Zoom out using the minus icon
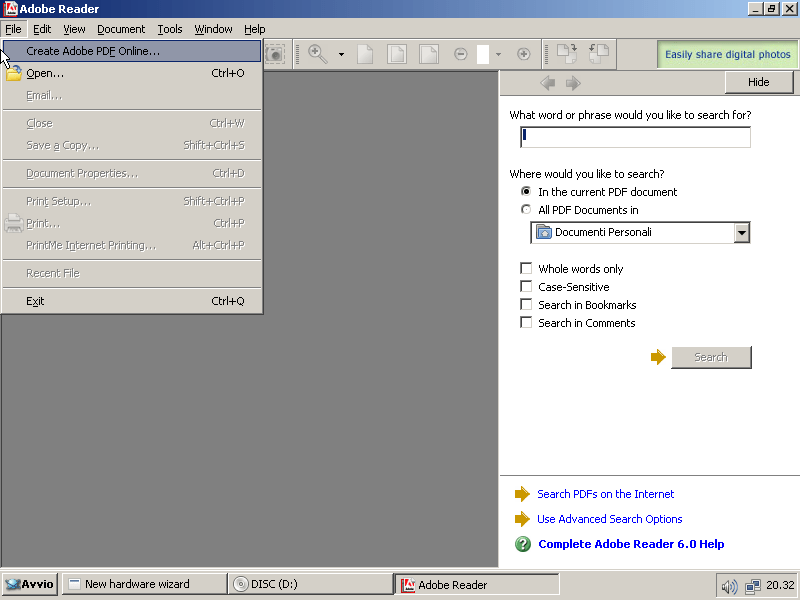 coord(460,53)
